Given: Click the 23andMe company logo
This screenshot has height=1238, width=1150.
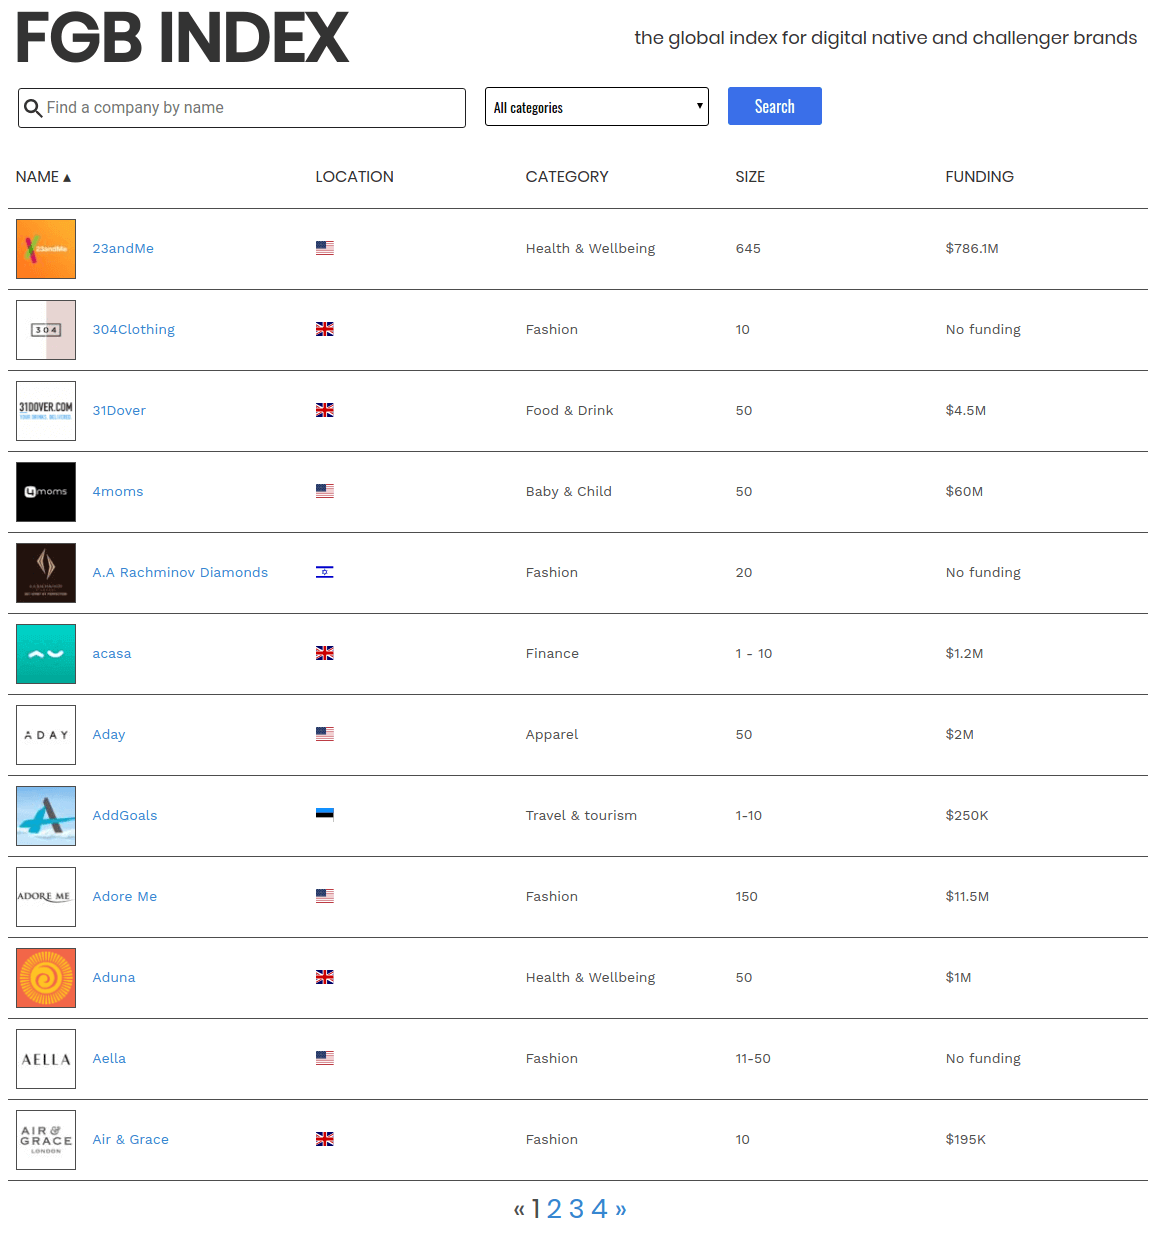Looking at the screenshot, I should pyautogui.click(x=46, y=249).
